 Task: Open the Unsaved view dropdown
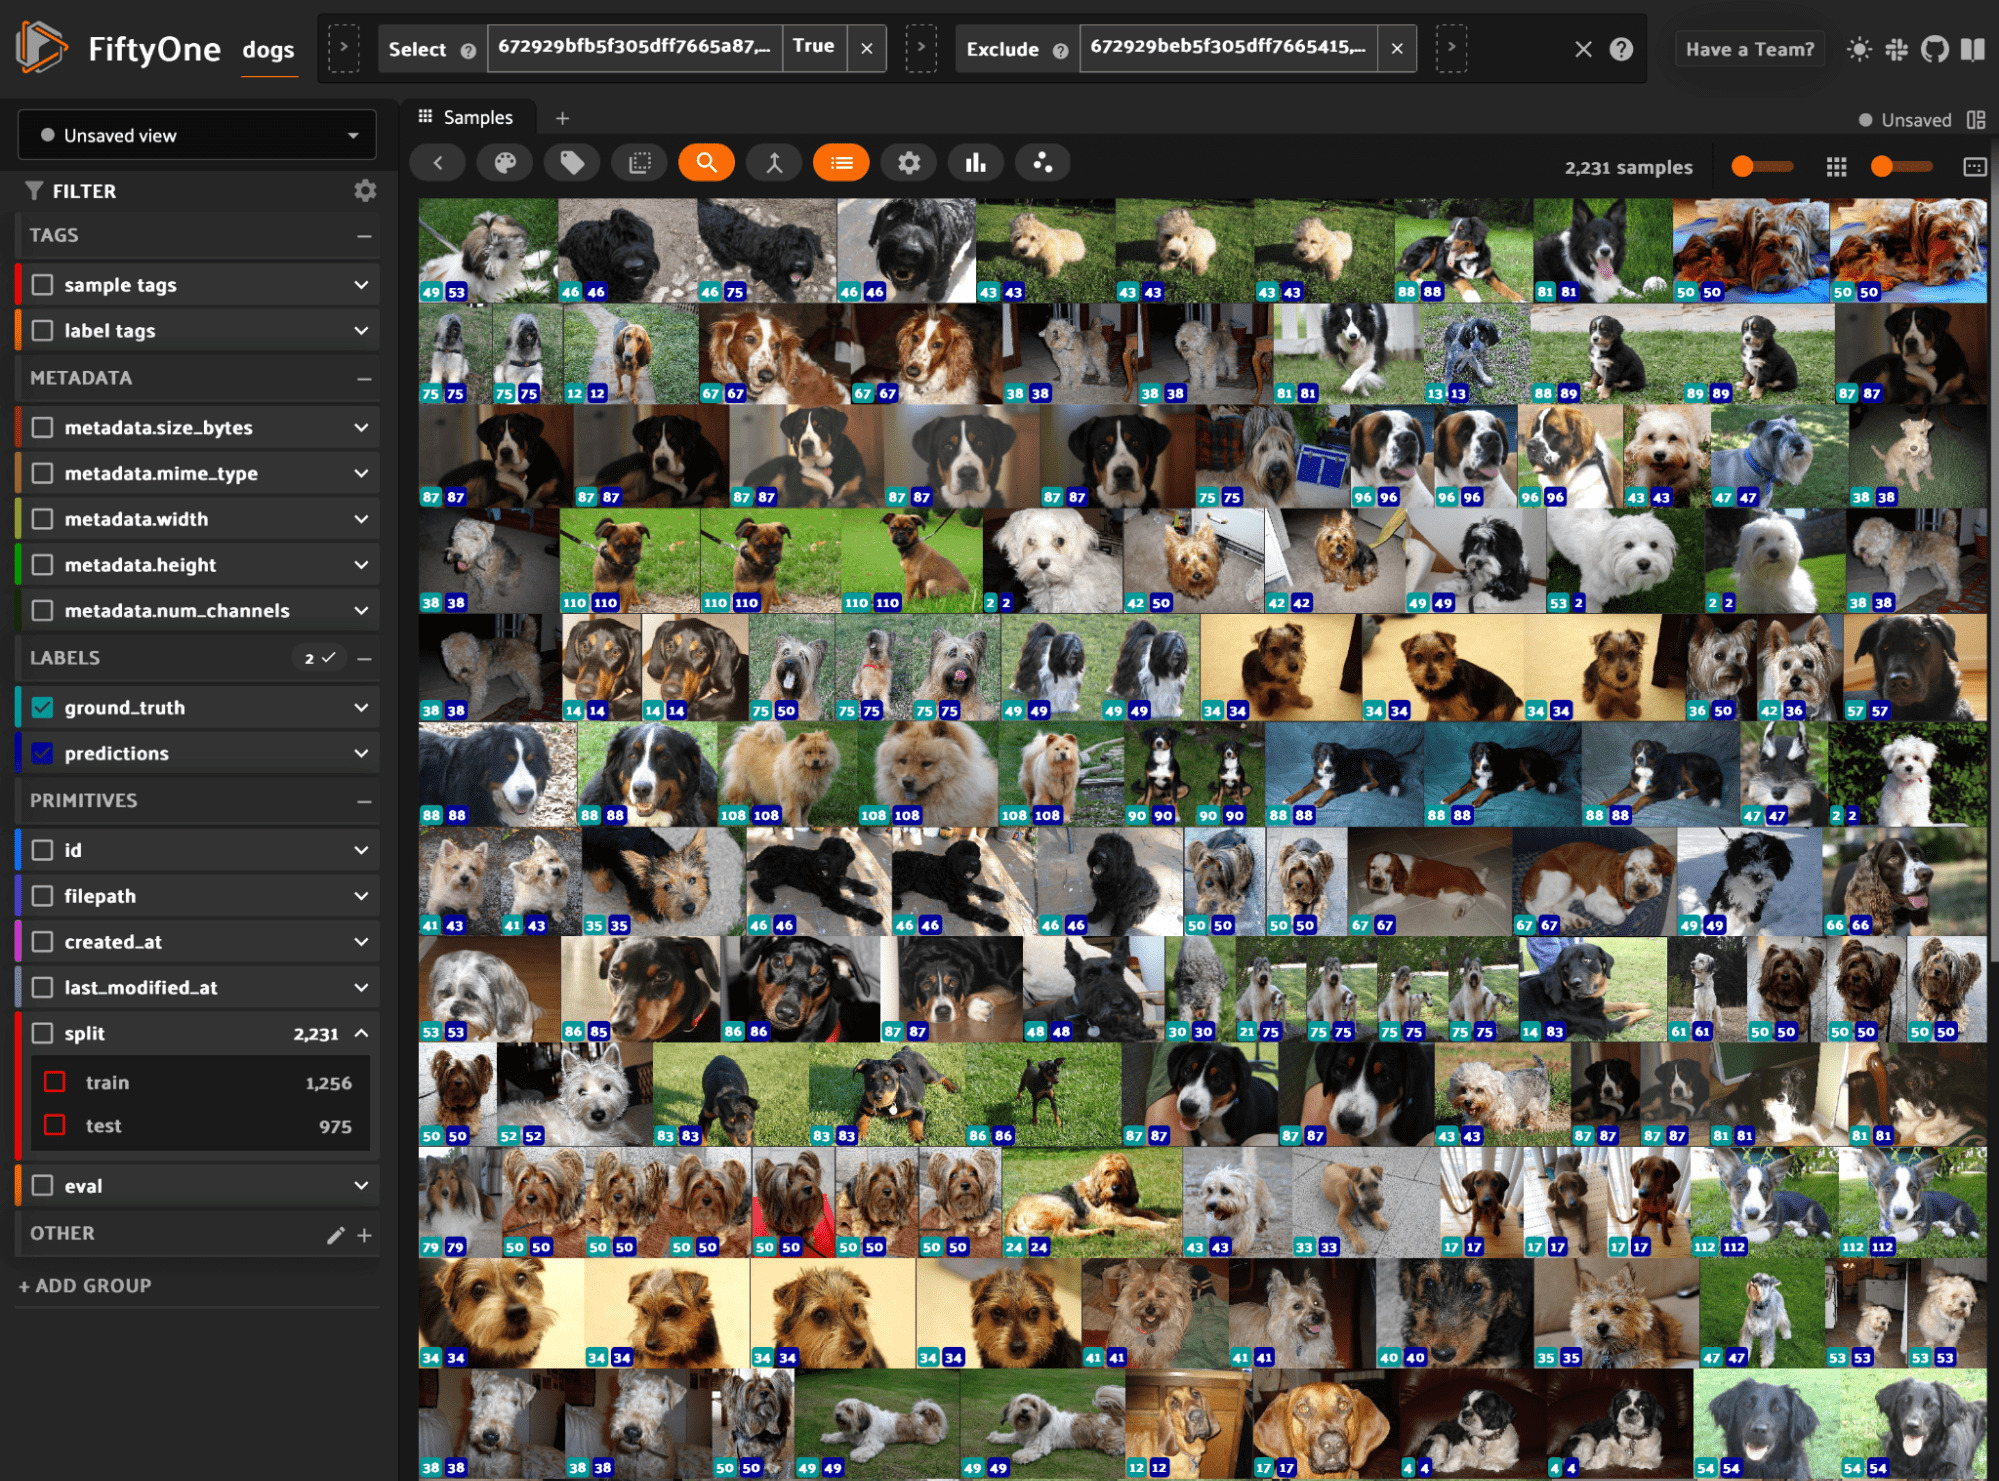(197, 135)
